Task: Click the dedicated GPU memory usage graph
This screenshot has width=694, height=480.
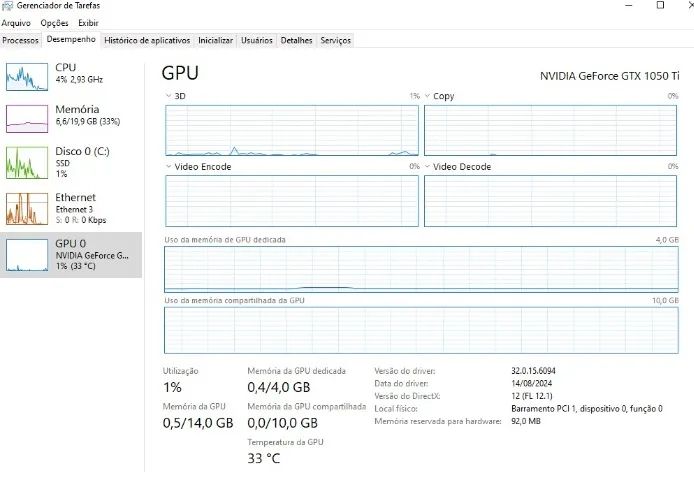Action: 421,270
